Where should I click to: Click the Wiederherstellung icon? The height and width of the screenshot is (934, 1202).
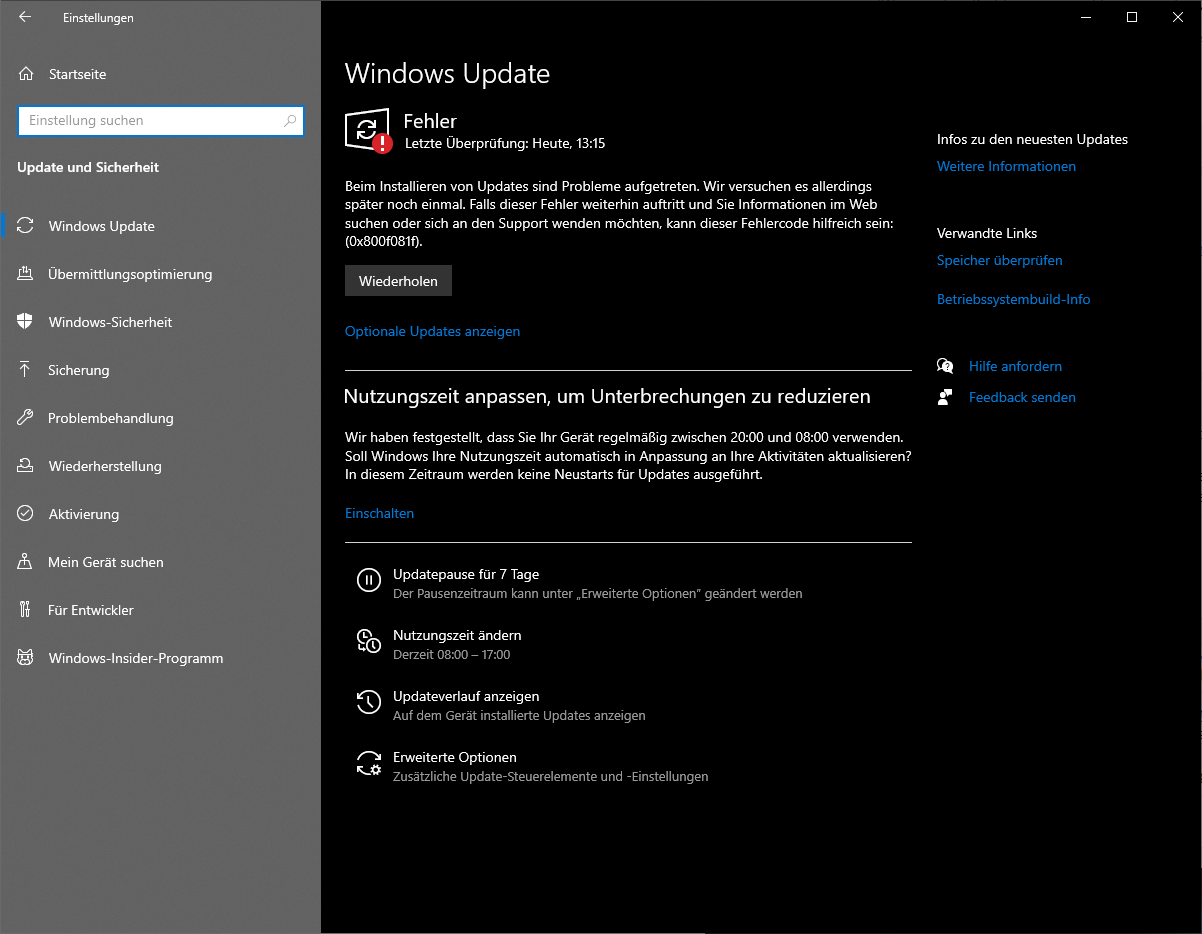coord(26,466)
